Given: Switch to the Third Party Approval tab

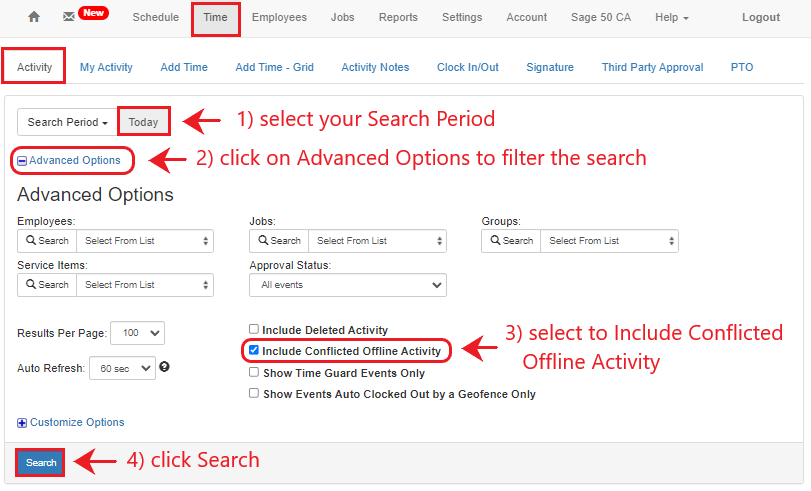Looking at the screenshot, I should [x=653, y=67].
